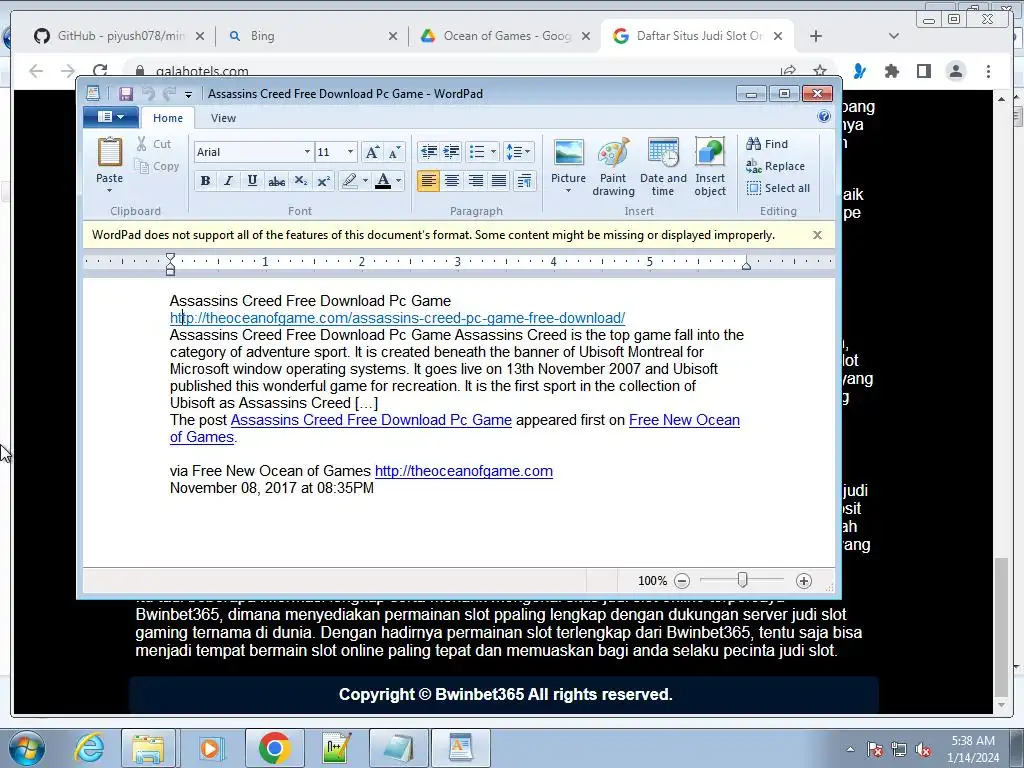Justify the paragraph text
1024x768 pixels.
(499, 181)
